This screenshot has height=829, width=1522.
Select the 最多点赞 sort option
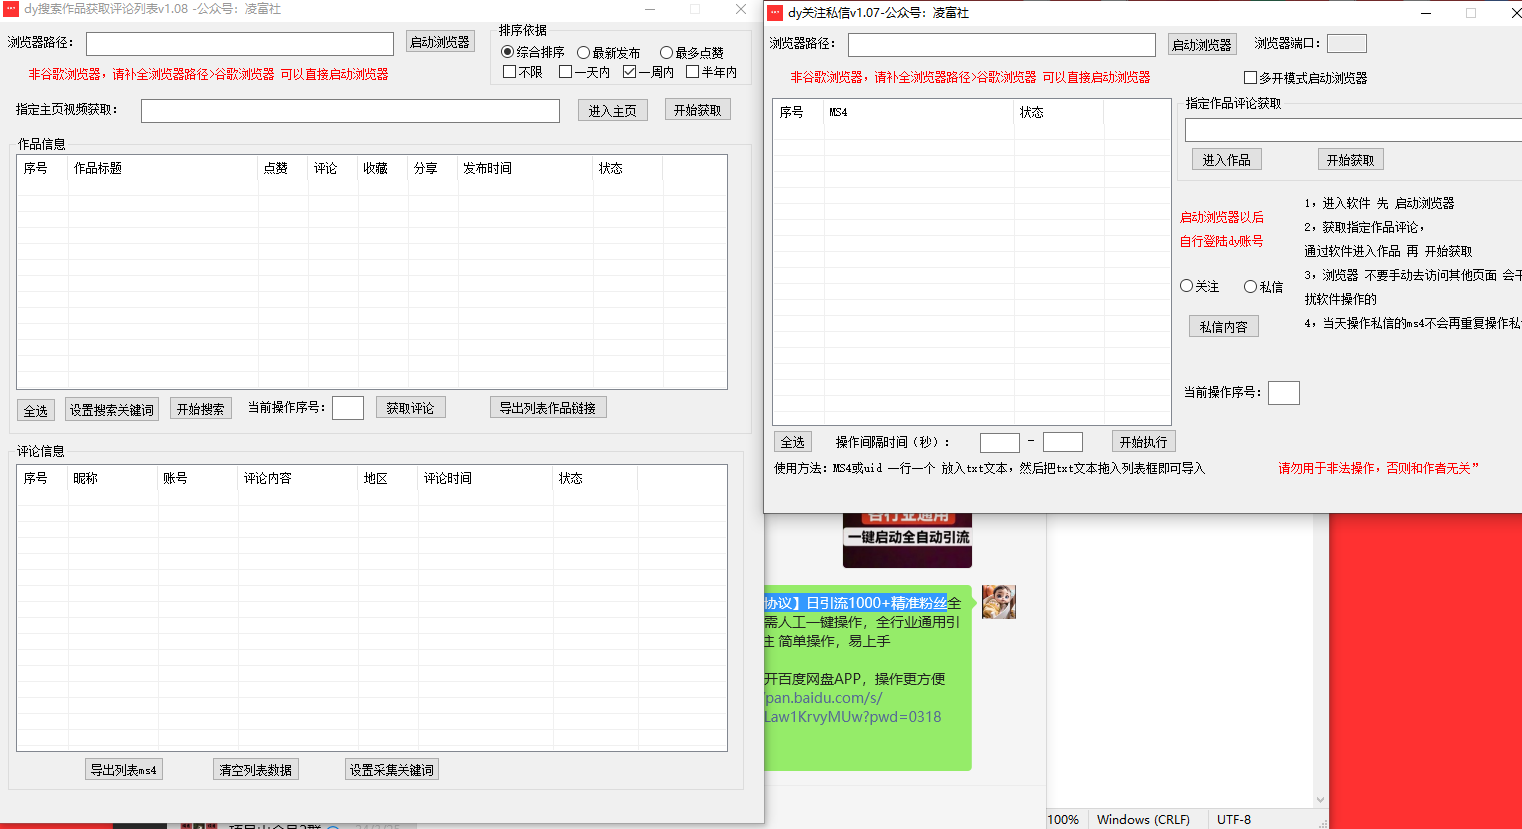(x=666, y=52)
